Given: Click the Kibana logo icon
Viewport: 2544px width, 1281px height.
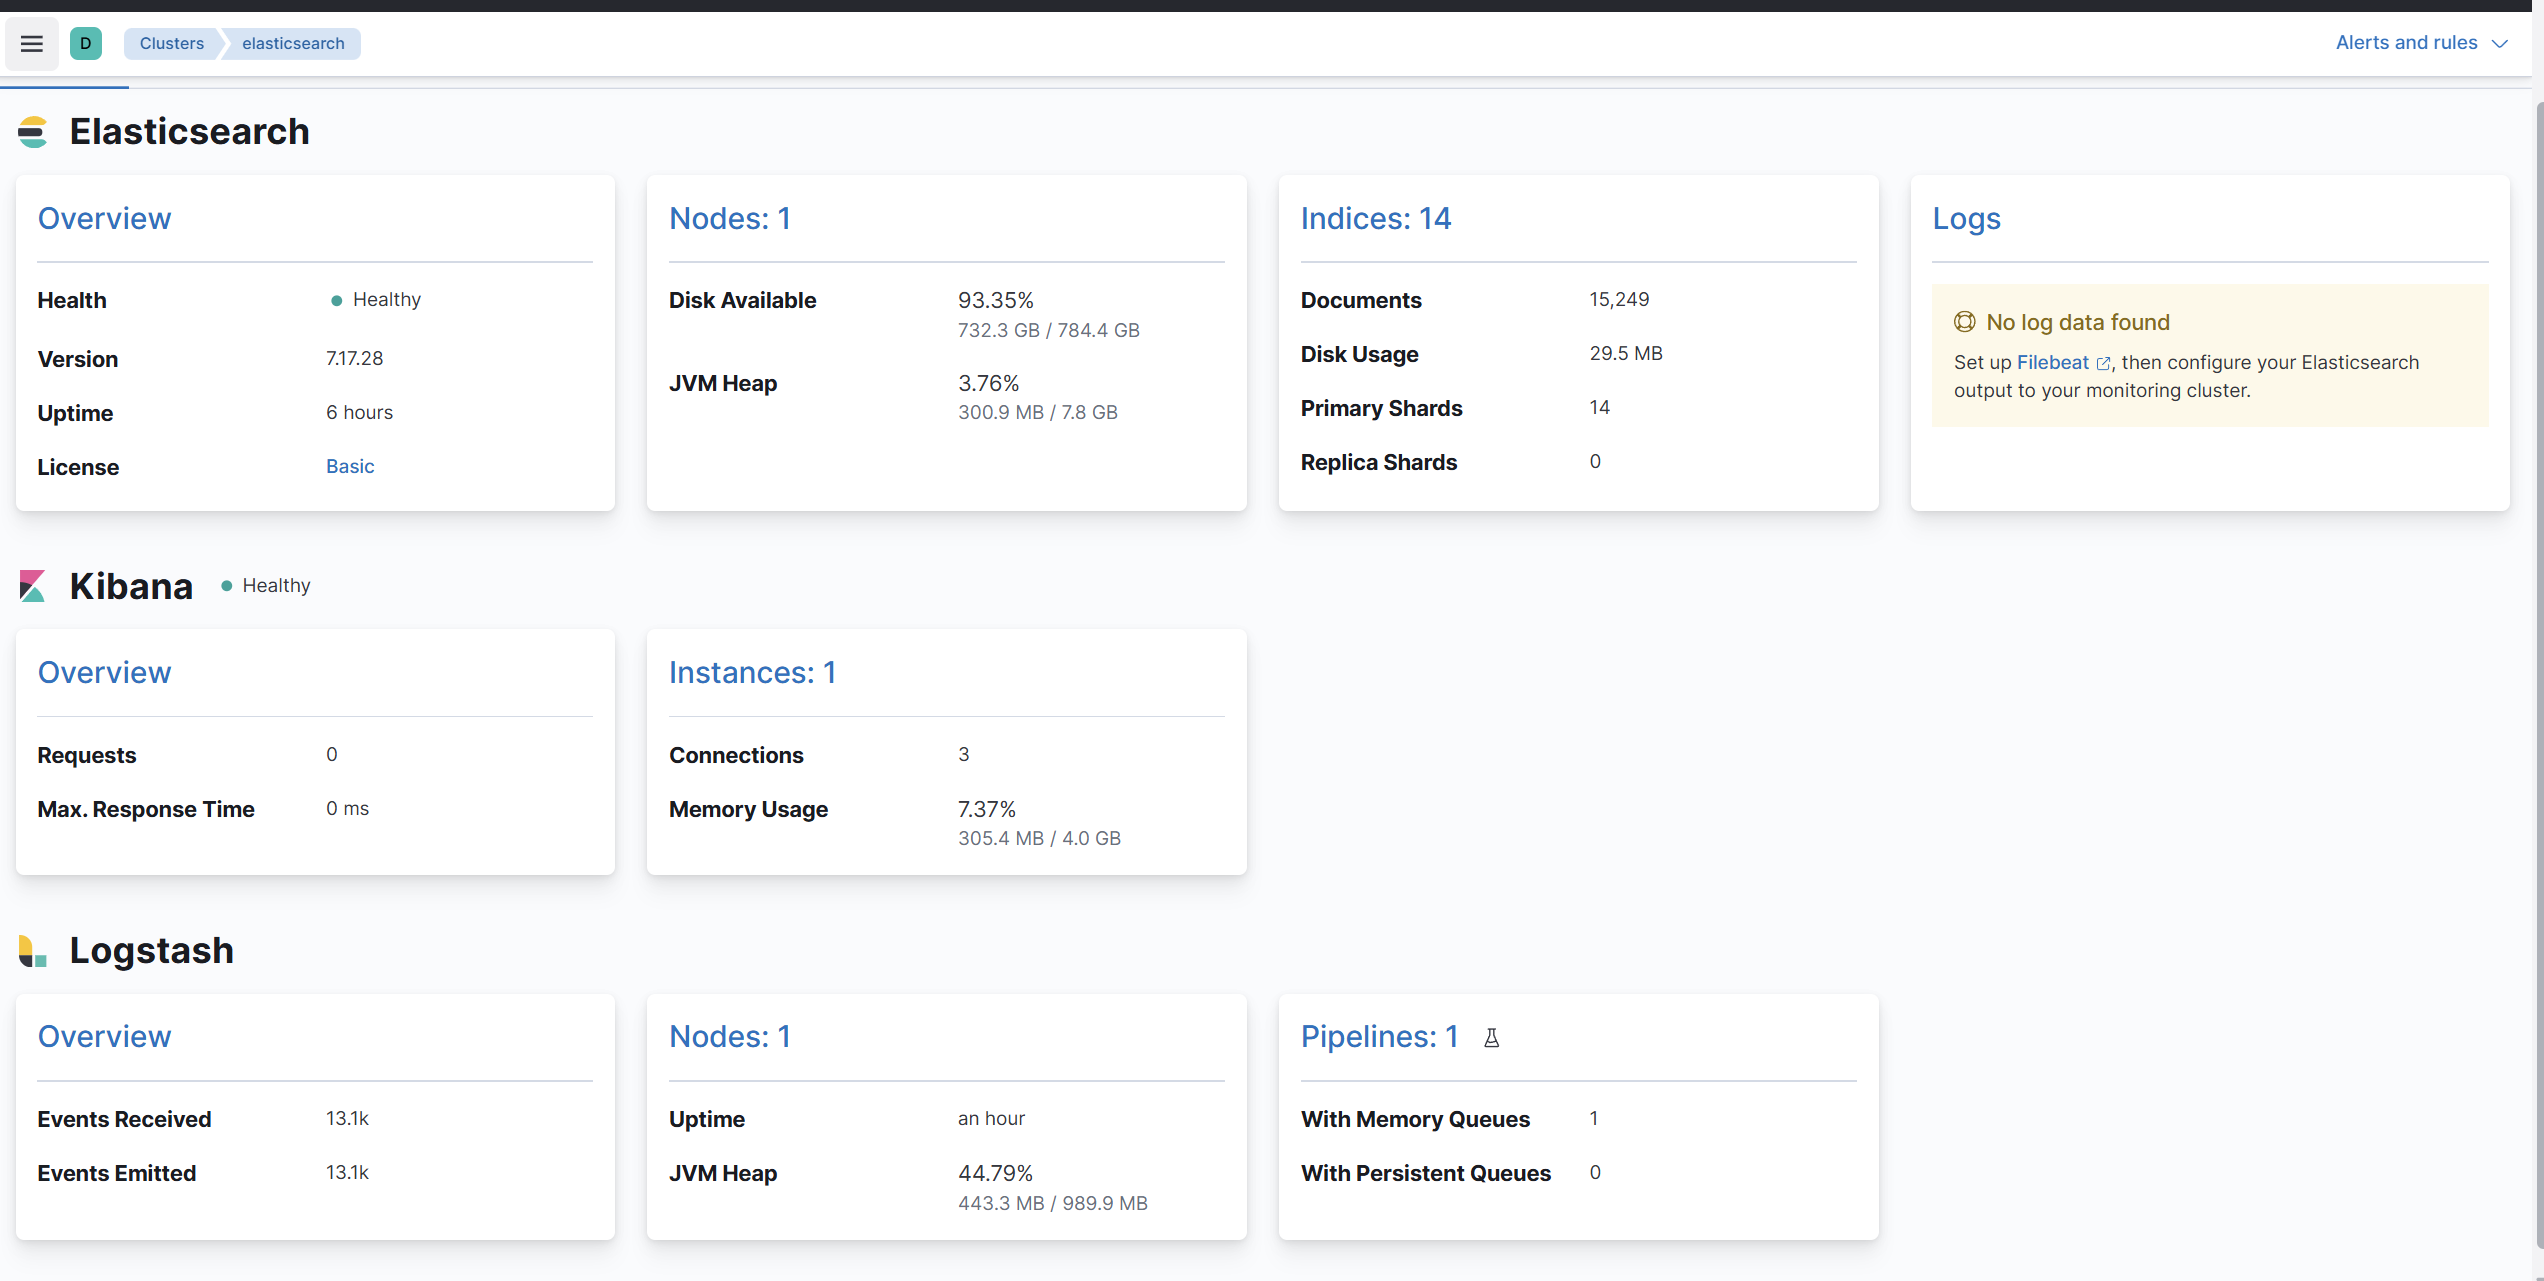Looking at the screenshot, I should pyautogui.click(x=33, y=586).
